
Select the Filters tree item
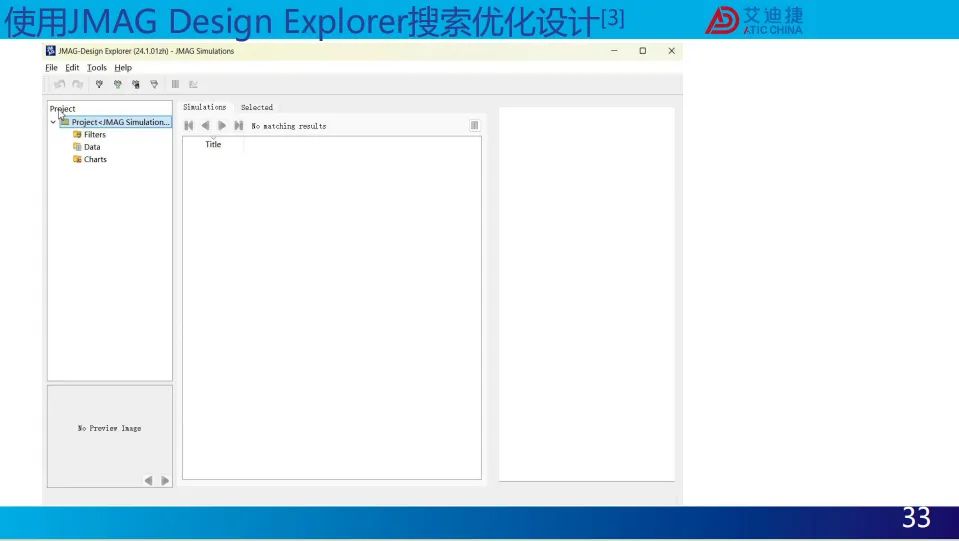coord(89,134)
